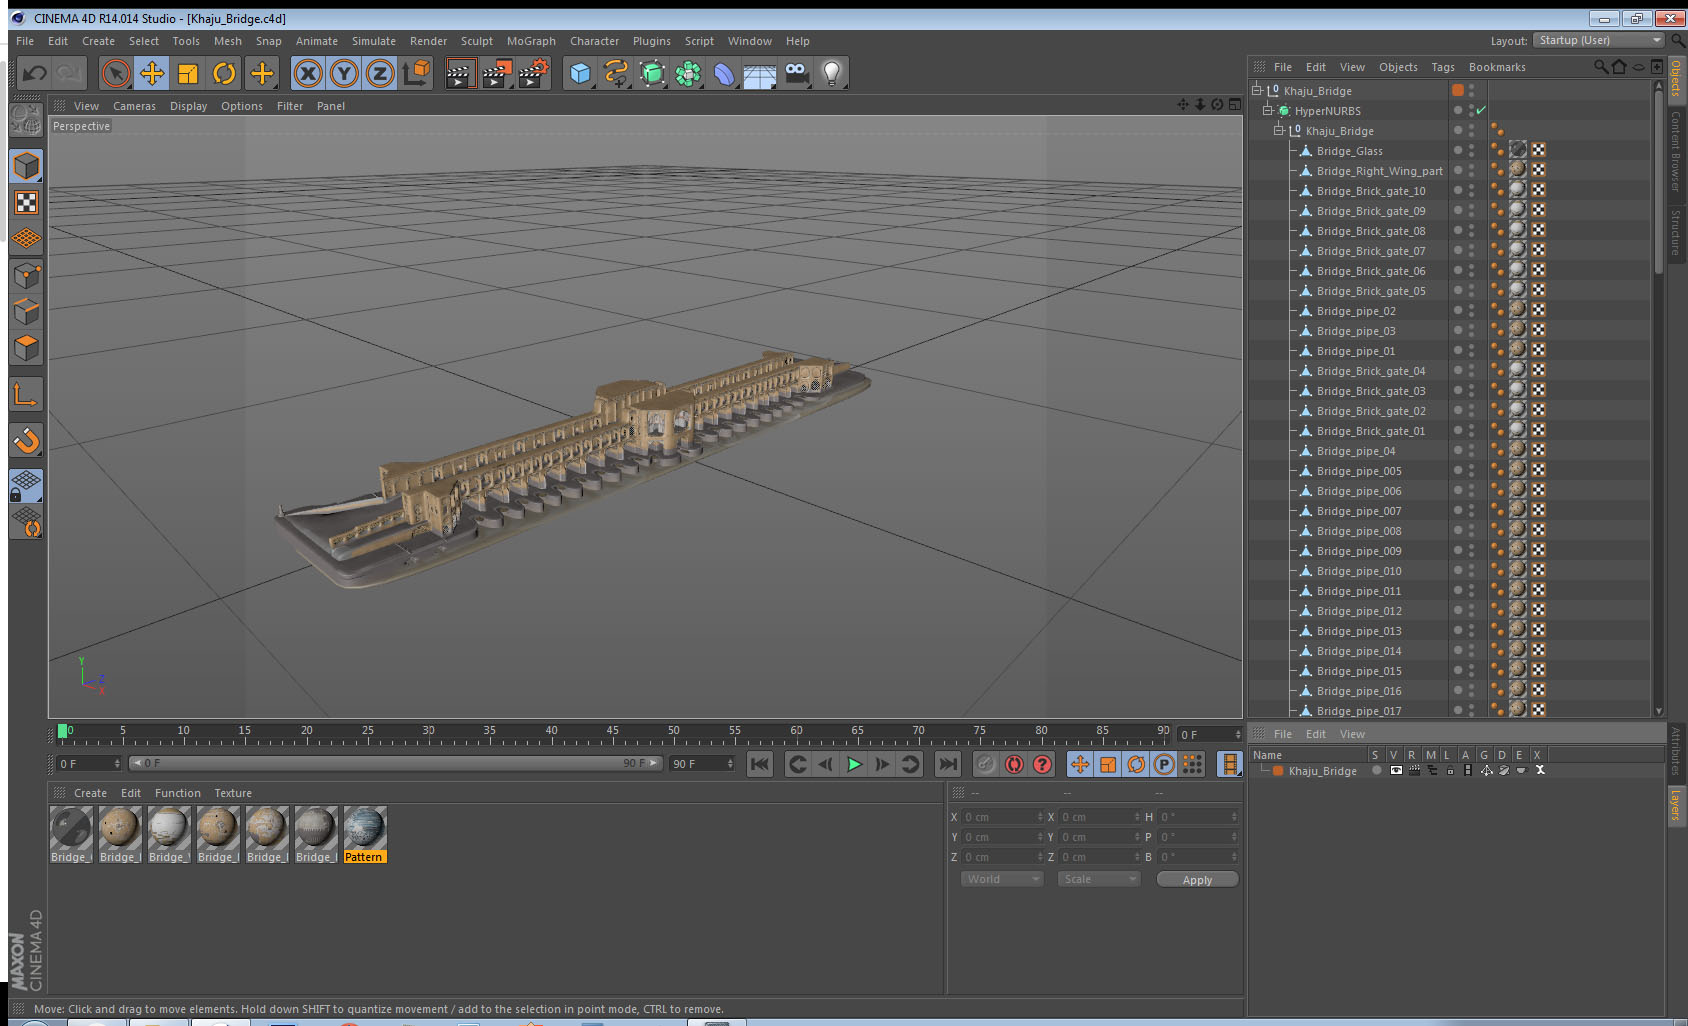Render the active view
Image resolution: width=1688 pixels, height=1026 pixels.
460,73
